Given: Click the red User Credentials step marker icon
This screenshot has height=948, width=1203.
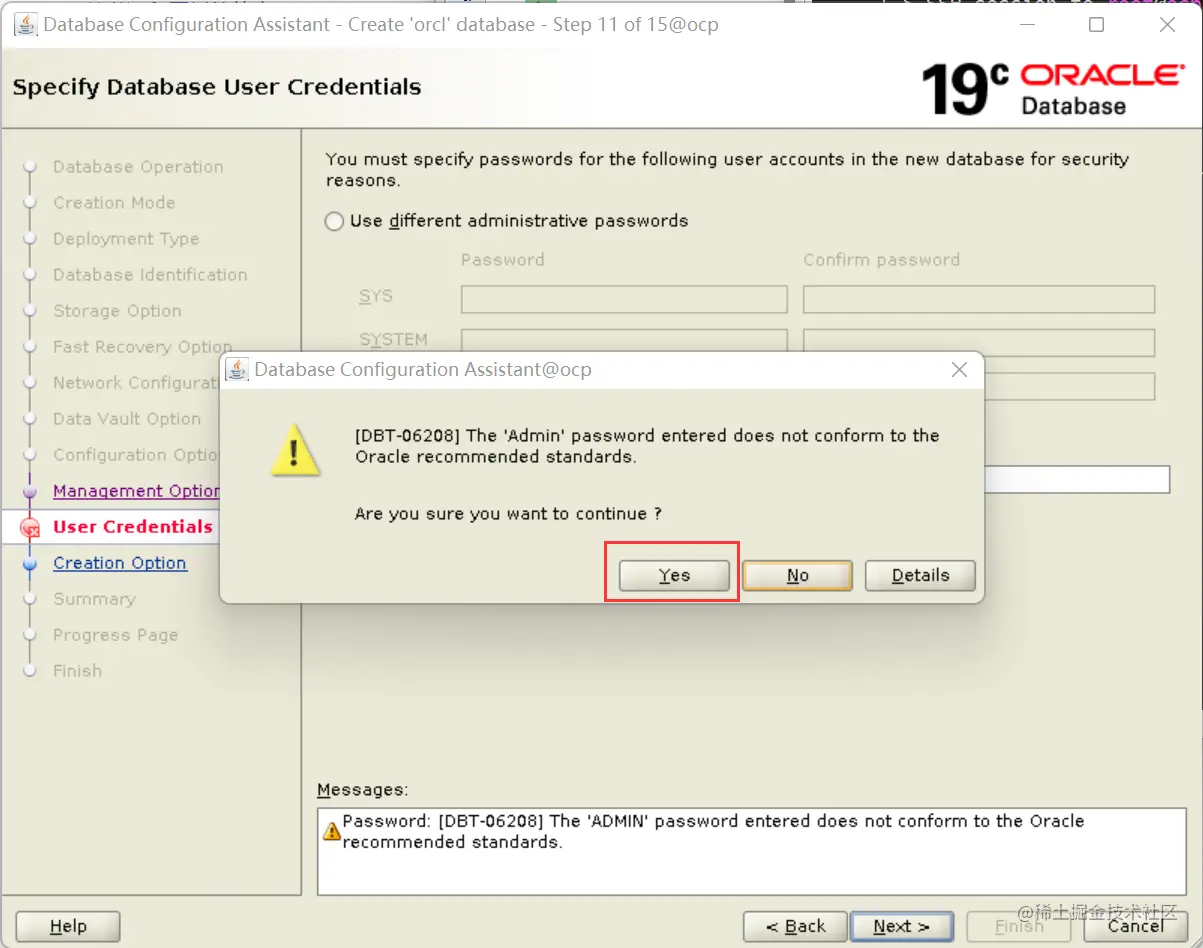Looking at the screenshot, I should [30, 527].
